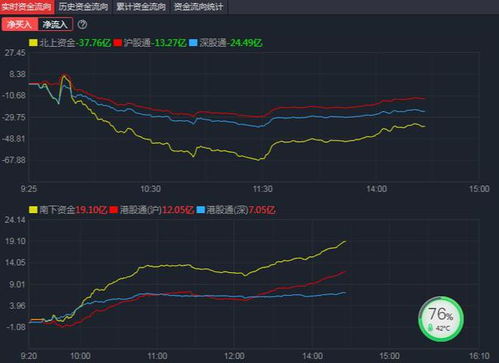The width and height of the screenshot is (499, 363).
Task: Click the red 沪股通 legend swatch
Action: pos(117,43)
